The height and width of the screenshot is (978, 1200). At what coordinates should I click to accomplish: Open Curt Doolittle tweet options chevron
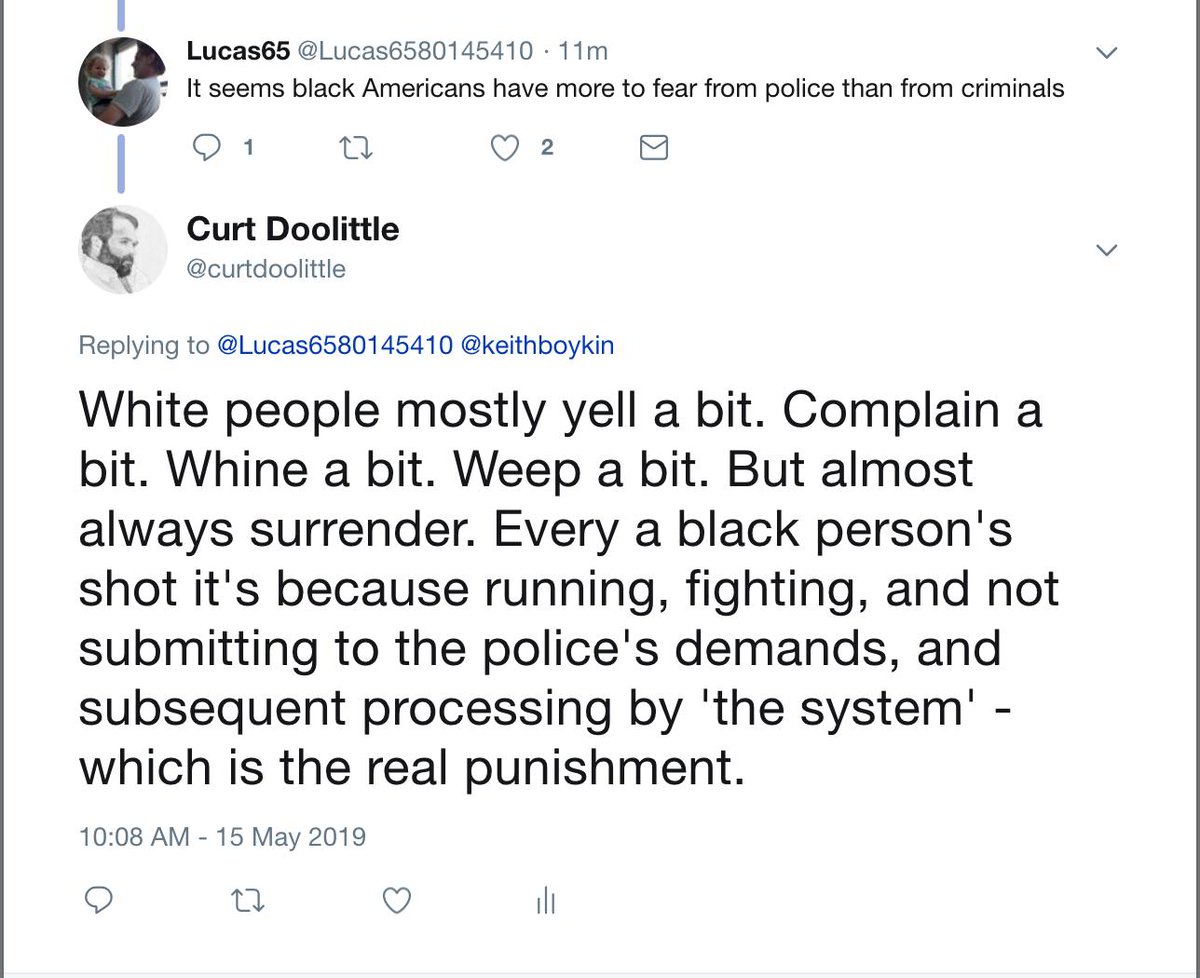pyautogui.click(x=1106, y=249)
